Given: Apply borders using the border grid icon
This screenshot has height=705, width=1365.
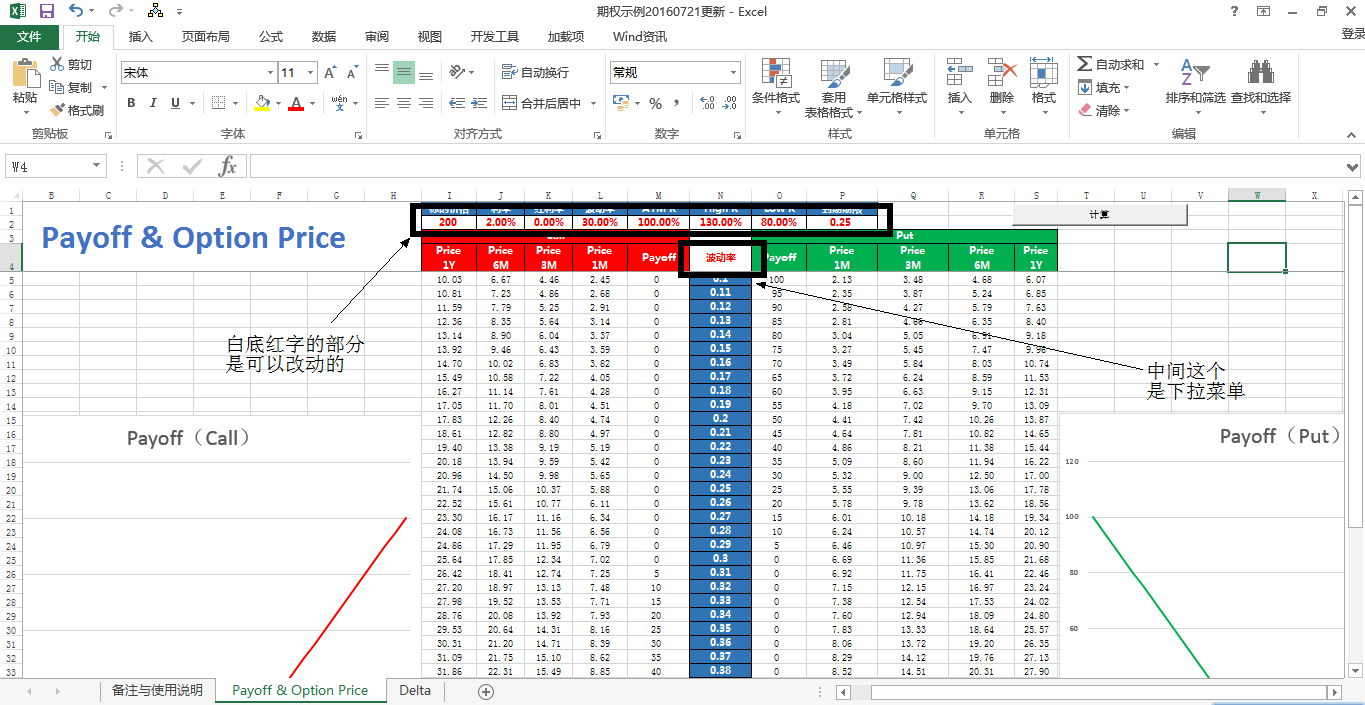Looking at the screenshot, I should (x=218, y=103).
